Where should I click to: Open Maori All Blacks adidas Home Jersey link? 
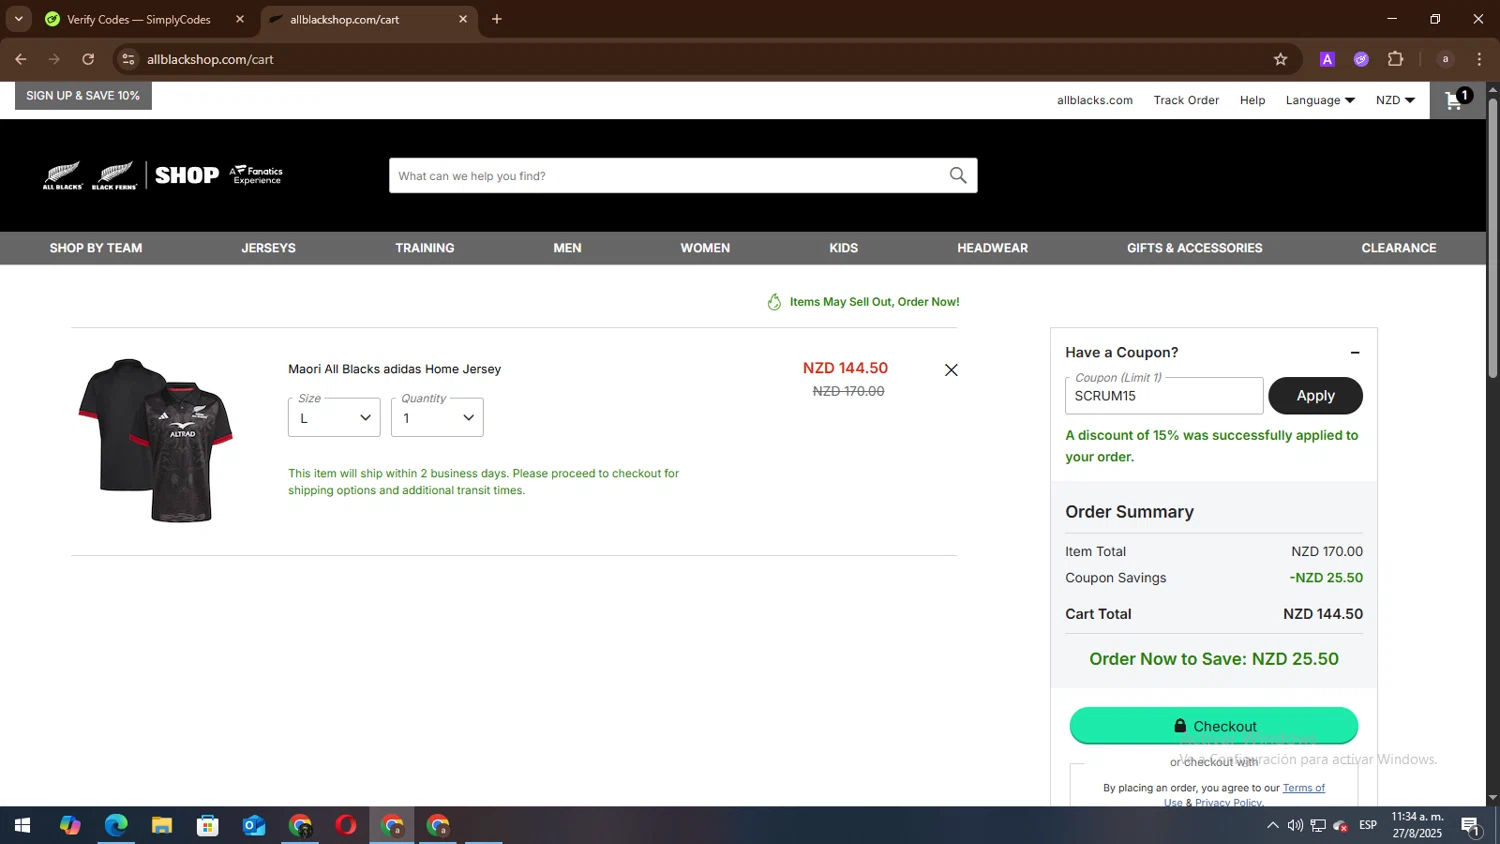[x=394, y=369]
